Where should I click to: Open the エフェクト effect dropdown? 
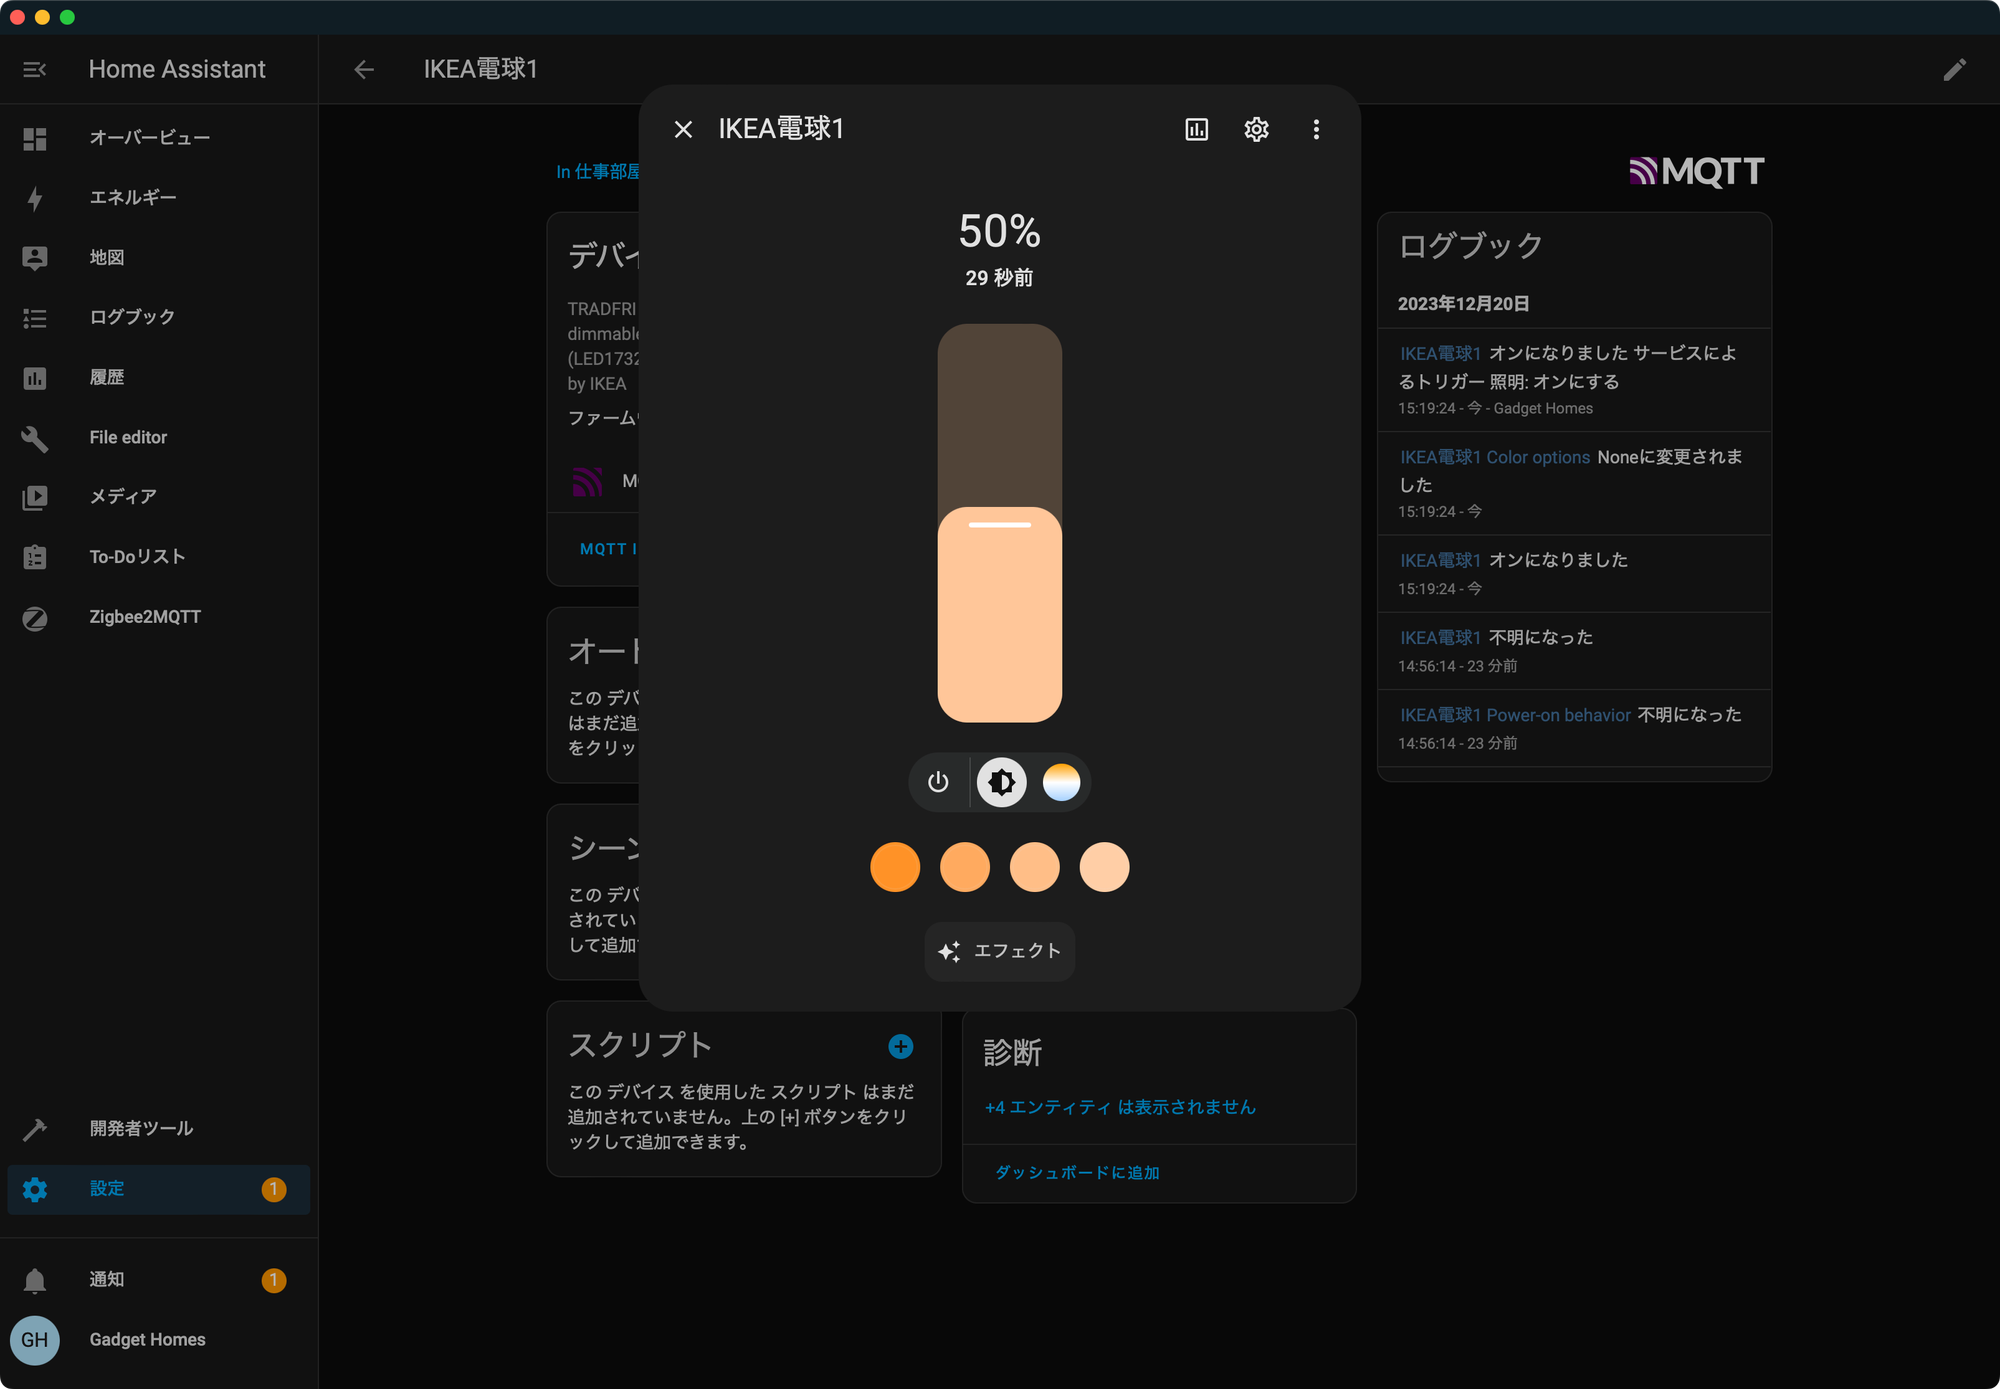(x=1000, y=951)
